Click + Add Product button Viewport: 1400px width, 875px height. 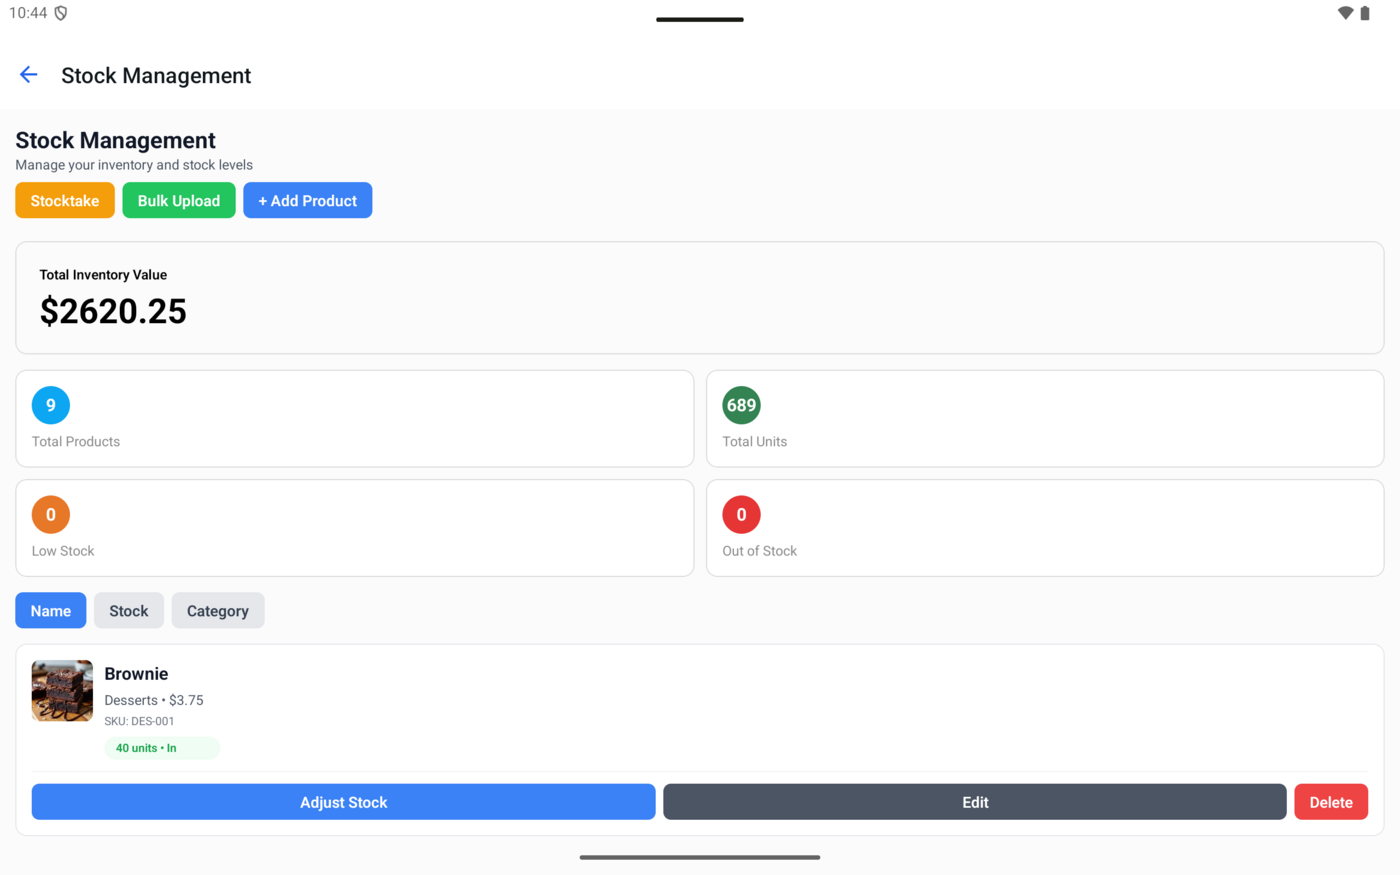308,200
